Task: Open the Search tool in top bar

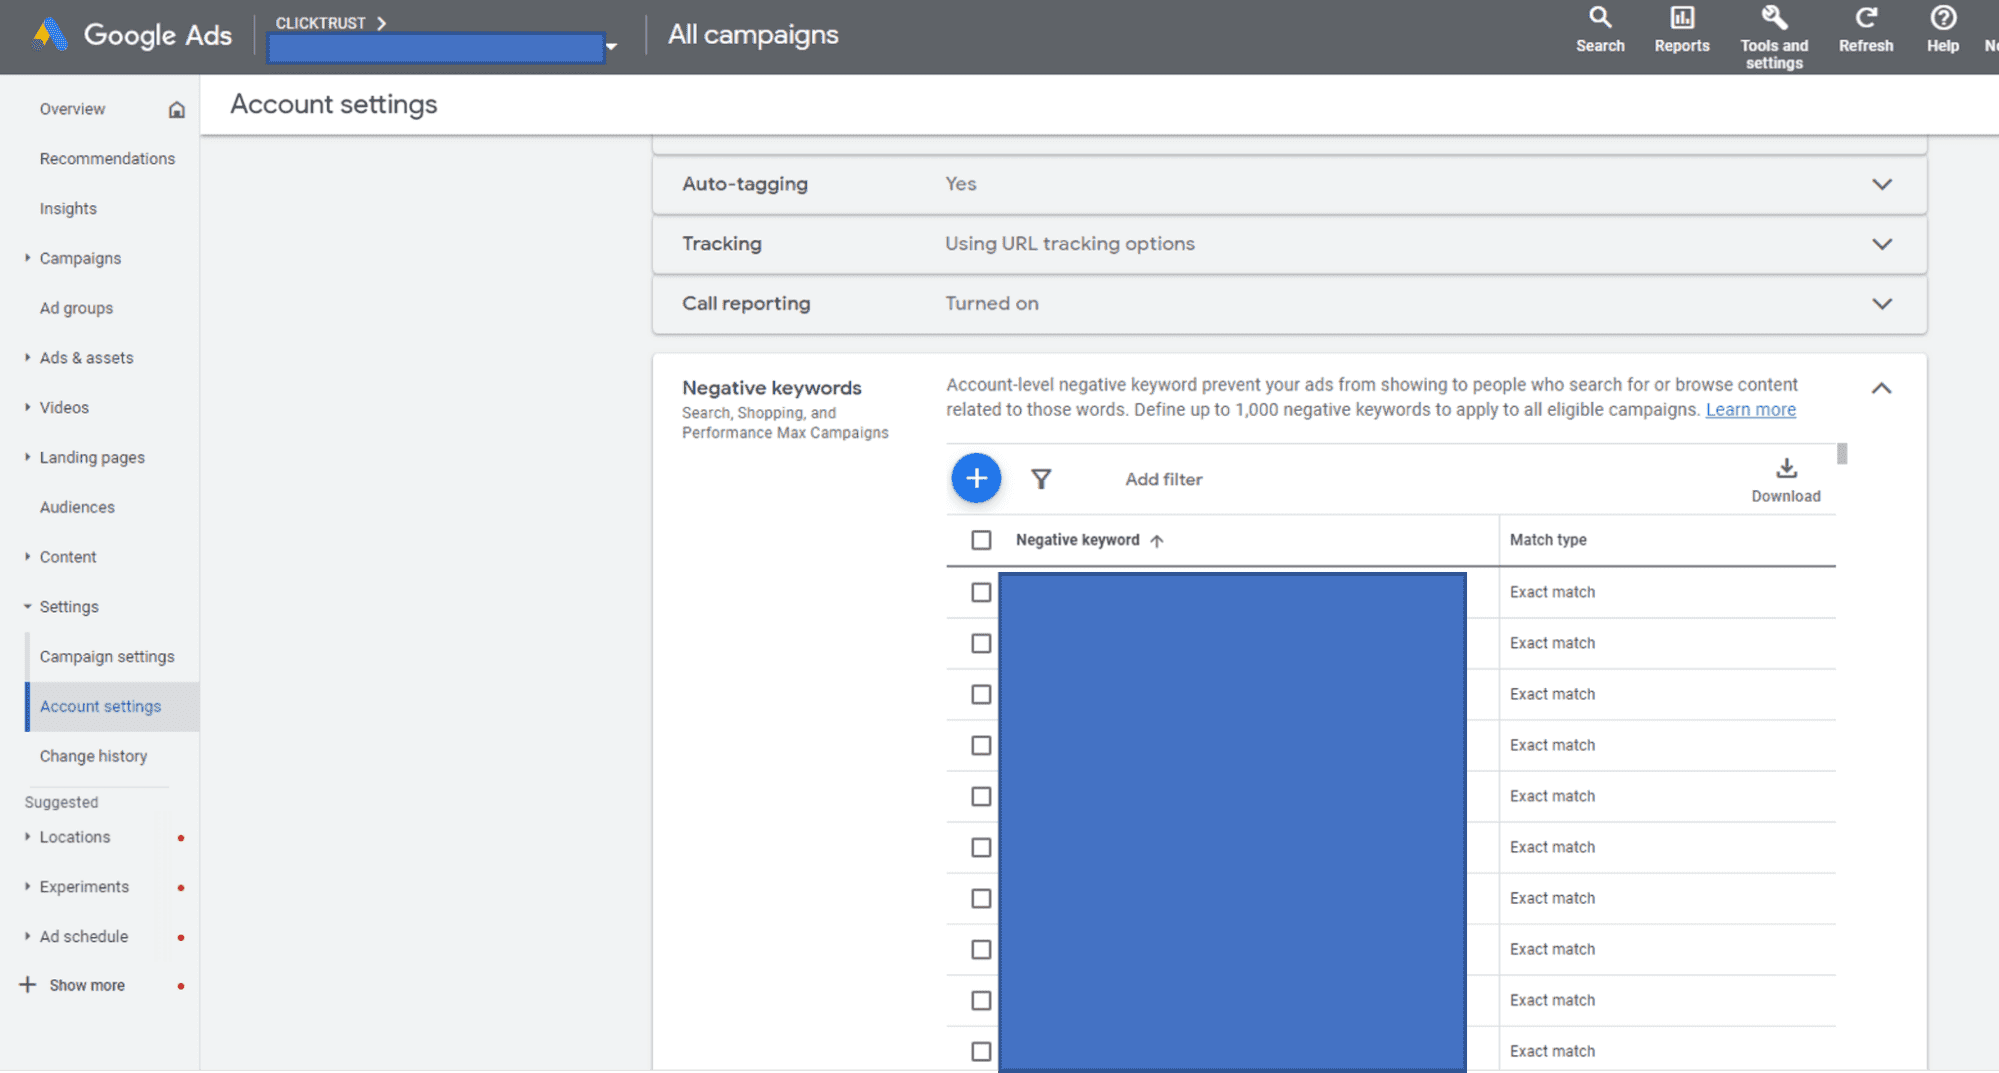Action: (x=1600, y=30)
